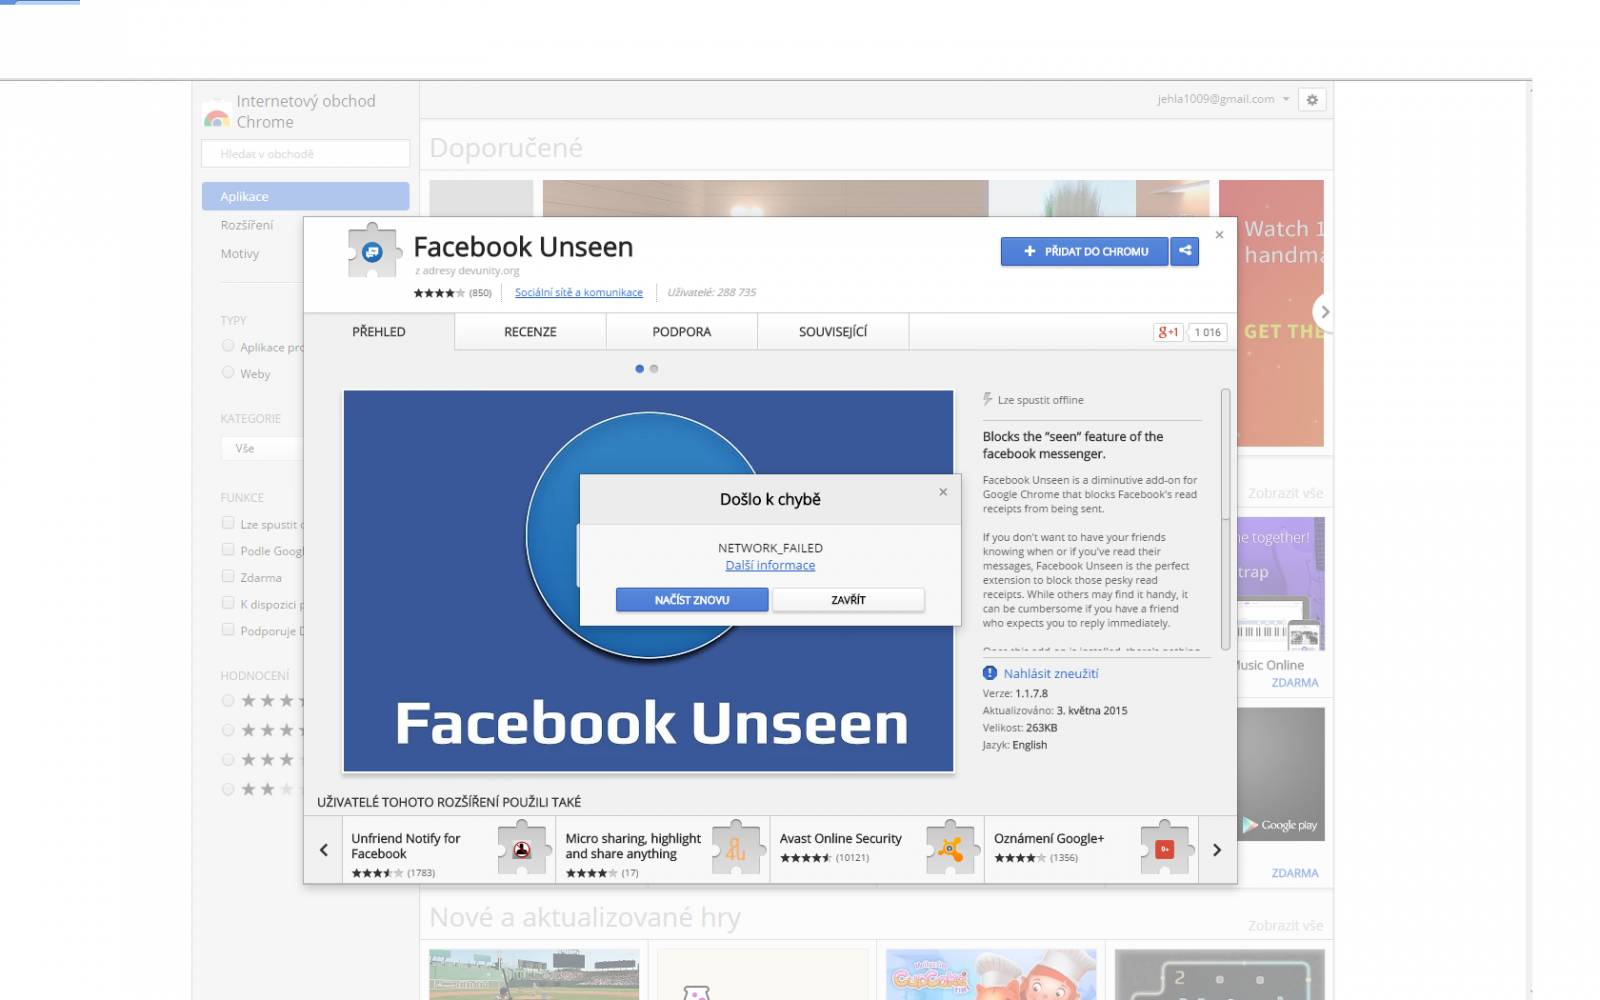Click the Oznámení Google+ title
Image resolution: width=1600 pixels, height=1000 pixels.
[x=1049, y=838]
